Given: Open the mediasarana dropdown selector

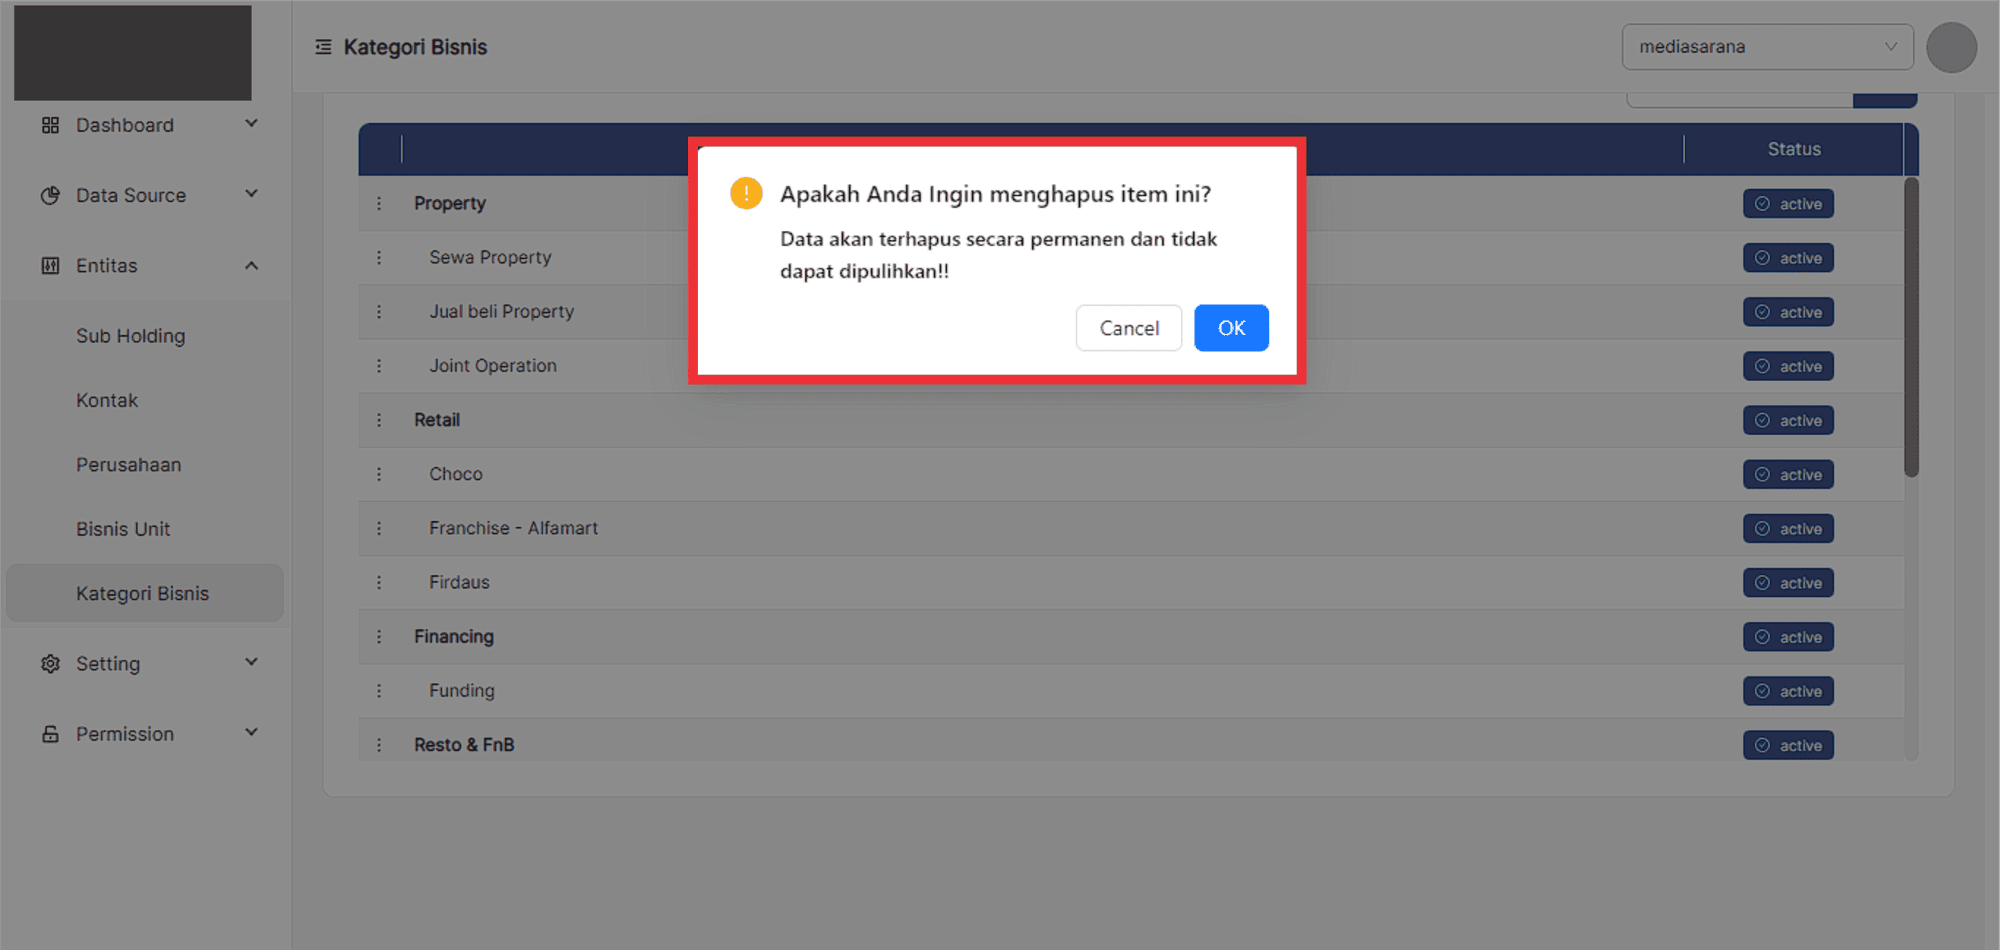Looking at the screenshot, I should [1767, 47].
